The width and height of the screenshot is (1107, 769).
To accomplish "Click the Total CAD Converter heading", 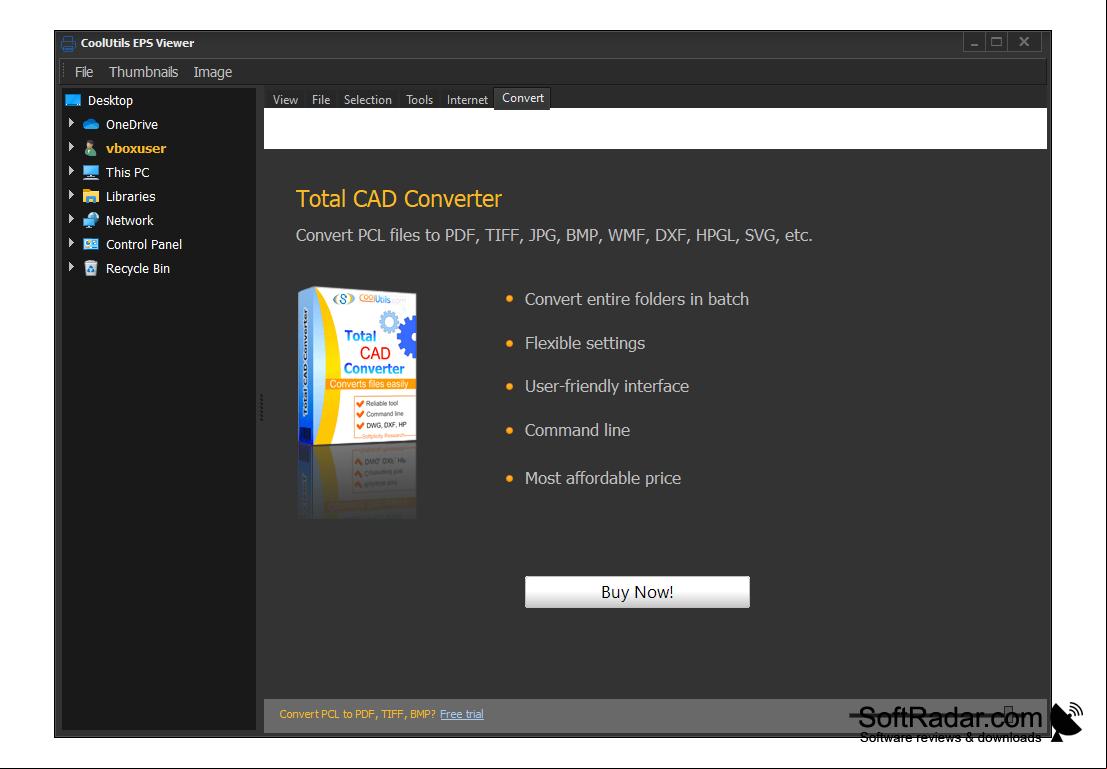I will click(x=399, y=198).
